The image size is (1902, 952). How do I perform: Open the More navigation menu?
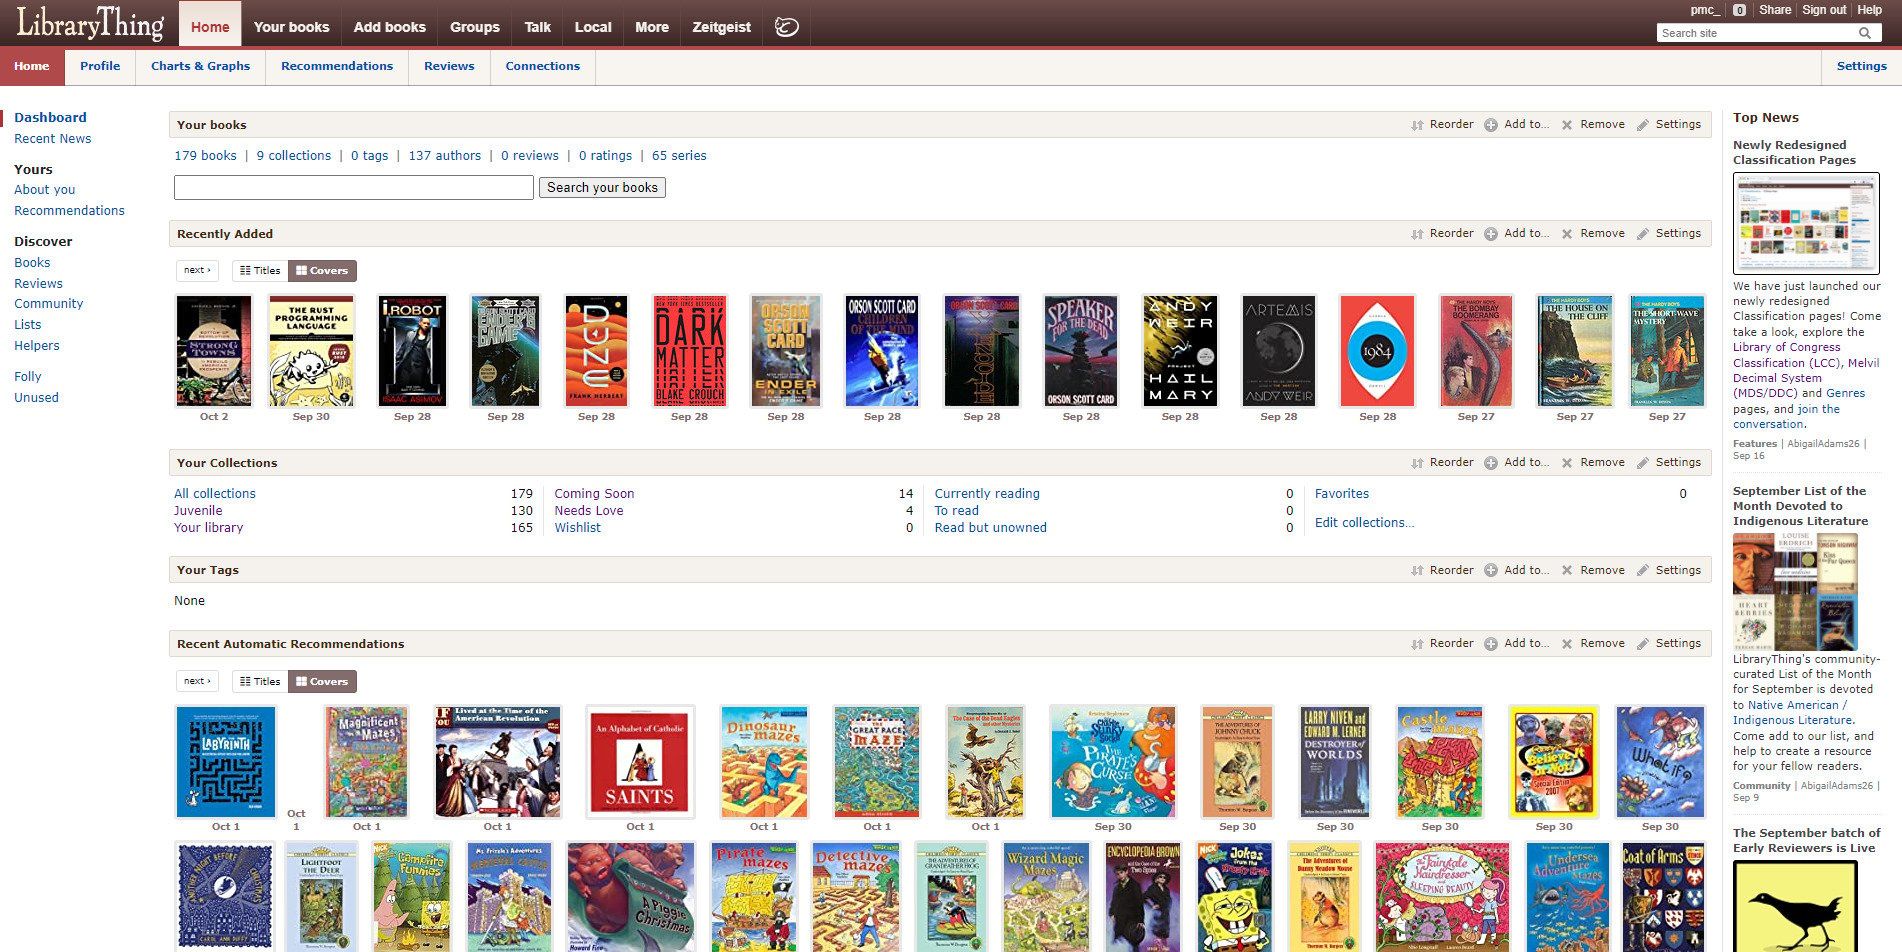(651, 27)
